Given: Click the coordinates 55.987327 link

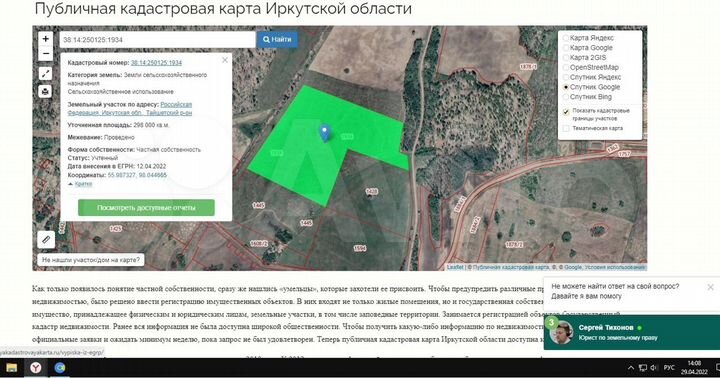Looking at the screenshot, I should [137, 175].
